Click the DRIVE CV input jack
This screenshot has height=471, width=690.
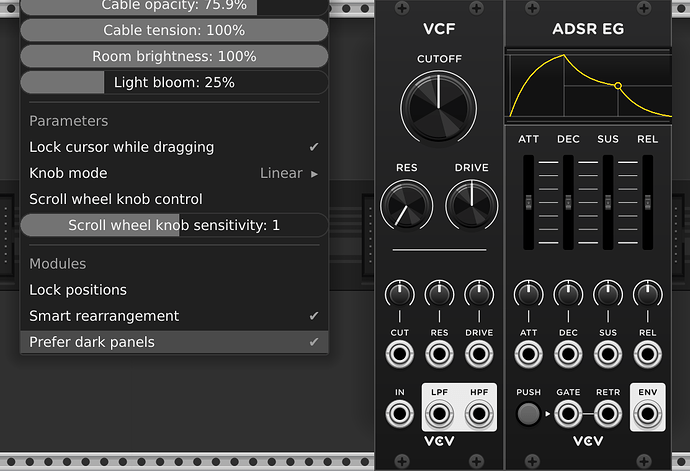click(x=479, y=354)
